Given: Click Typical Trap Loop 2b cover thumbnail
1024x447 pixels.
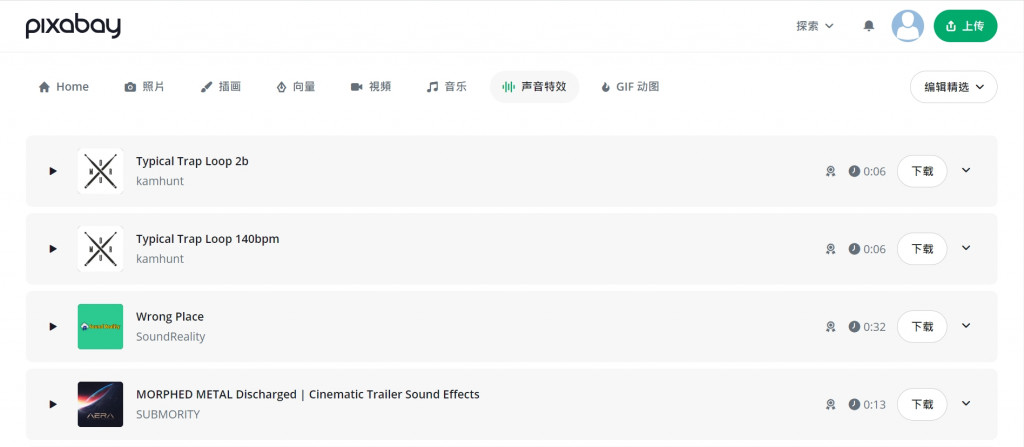Looking at the screenshot, I should 100,171.
